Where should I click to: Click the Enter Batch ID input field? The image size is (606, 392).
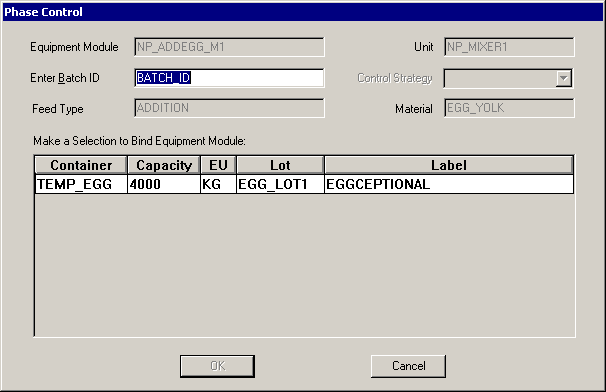tap(229, 78)
